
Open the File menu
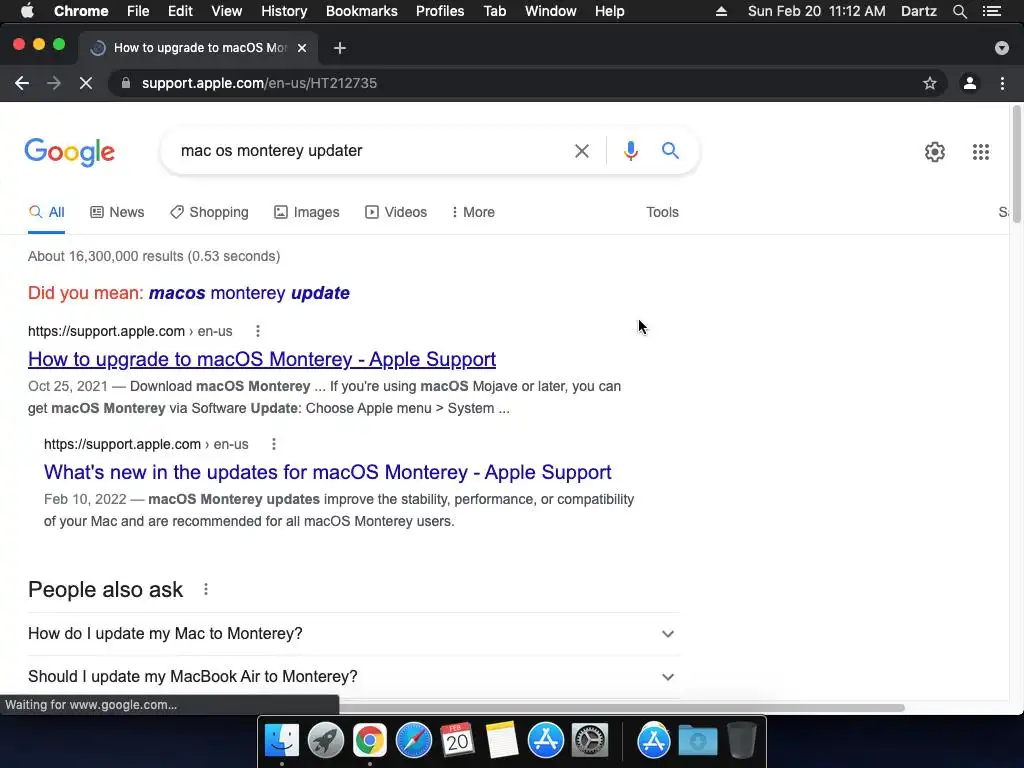[x=138, y=11]
